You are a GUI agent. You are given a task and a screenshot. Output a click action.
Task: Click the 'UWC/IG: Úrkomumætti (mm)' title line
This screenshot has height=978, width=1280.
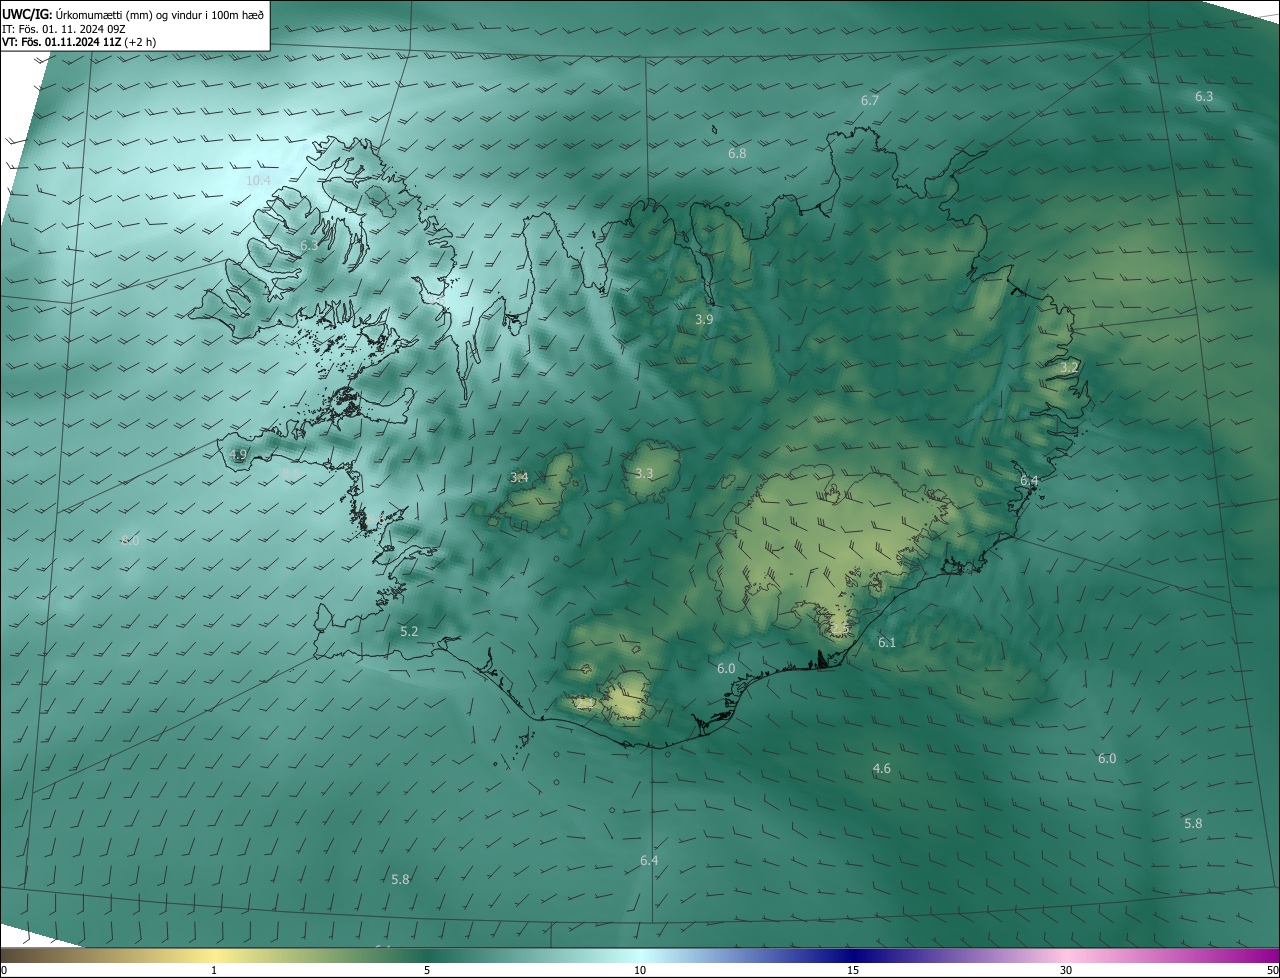click(x=133, y=13)
